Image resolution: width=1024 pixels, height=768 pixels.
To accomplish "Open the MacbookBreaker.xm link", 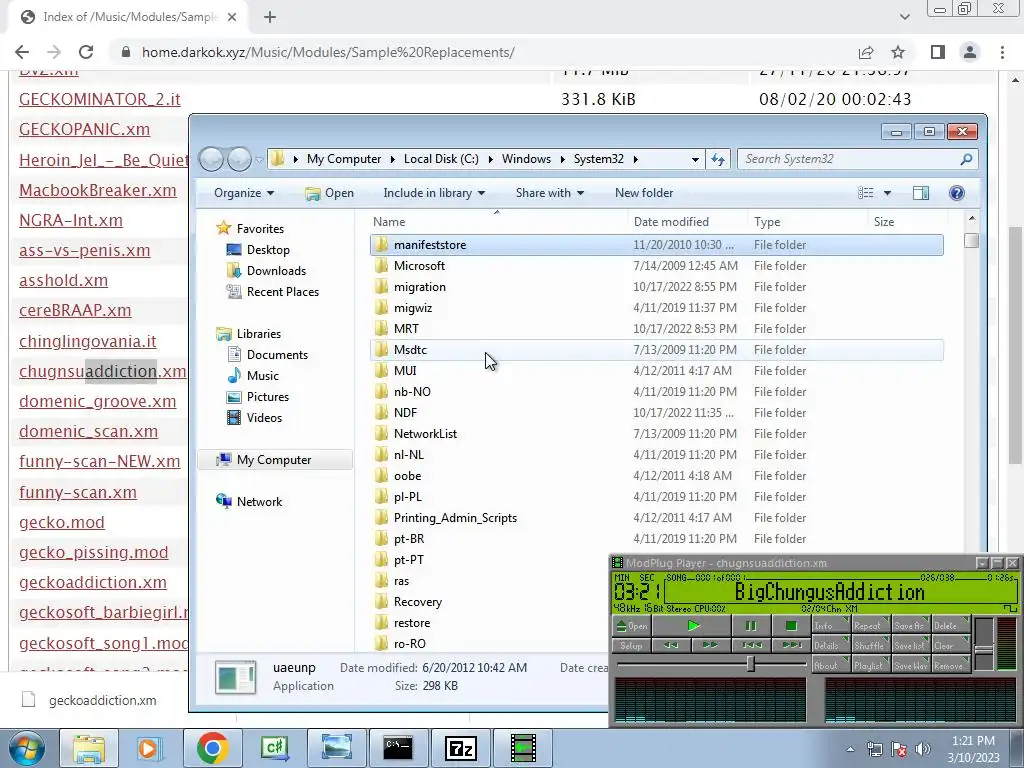I will (97, 190).
